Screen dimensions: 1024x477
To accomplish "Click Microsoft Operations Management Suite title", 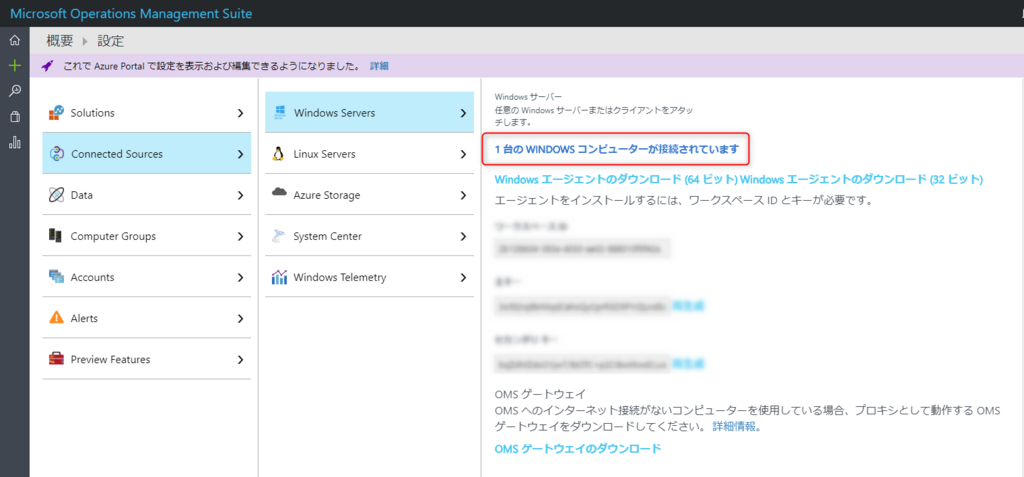I will pyautogui.click(x=131, y=14).
